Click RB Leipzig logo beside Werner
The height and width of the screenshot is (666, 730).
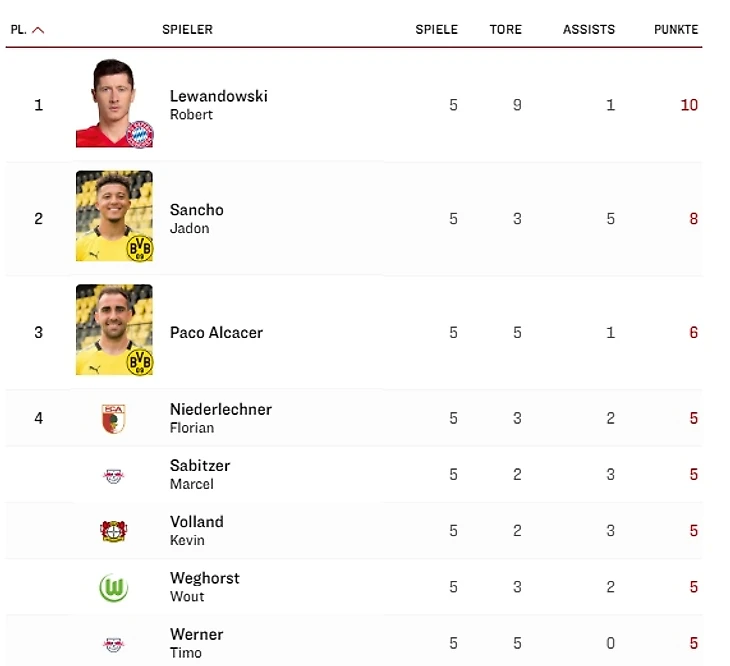click(x=114, y=644)
